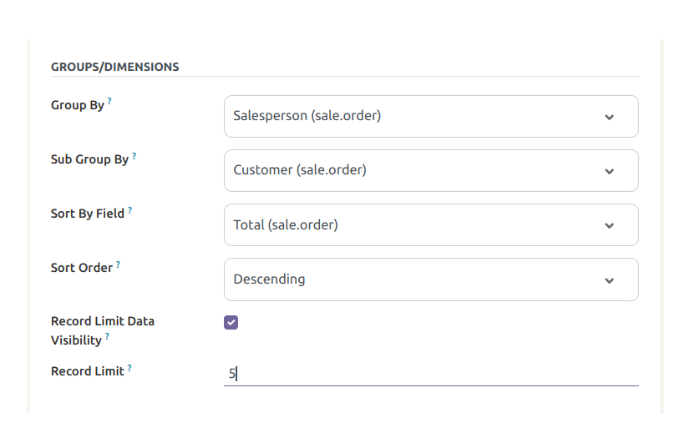Click the Sort Order label text
The height and width of the screenshot is (438, 690).
(81, 268)
